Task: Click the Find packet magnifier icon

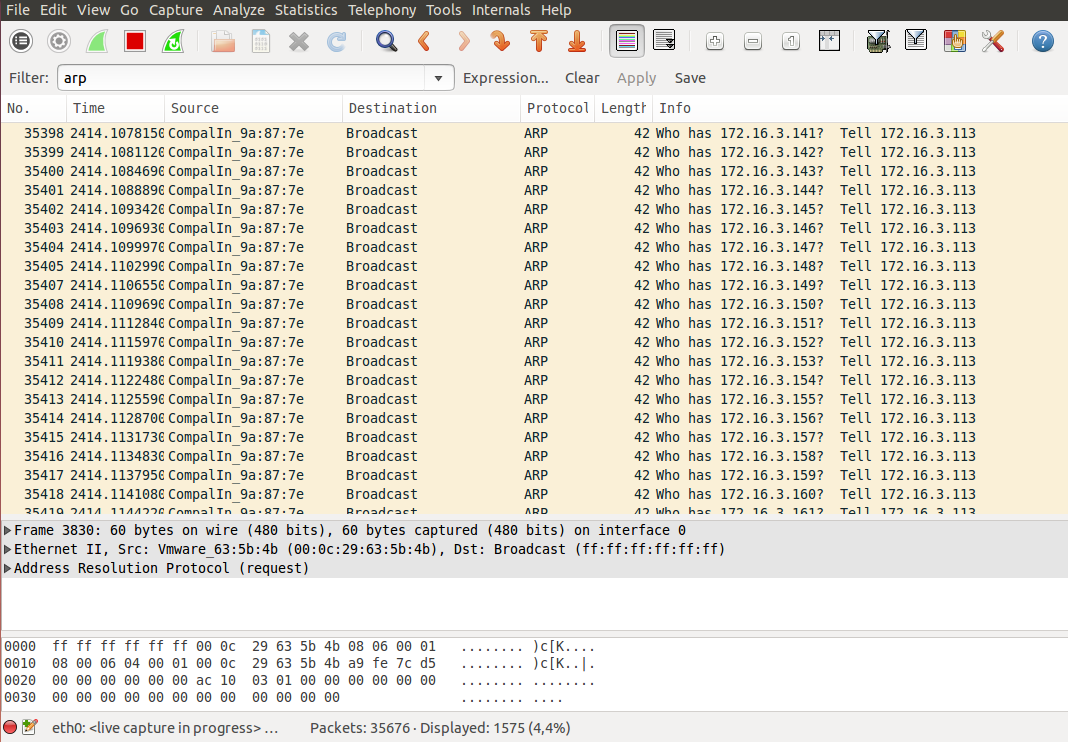Action: point(386,41)
